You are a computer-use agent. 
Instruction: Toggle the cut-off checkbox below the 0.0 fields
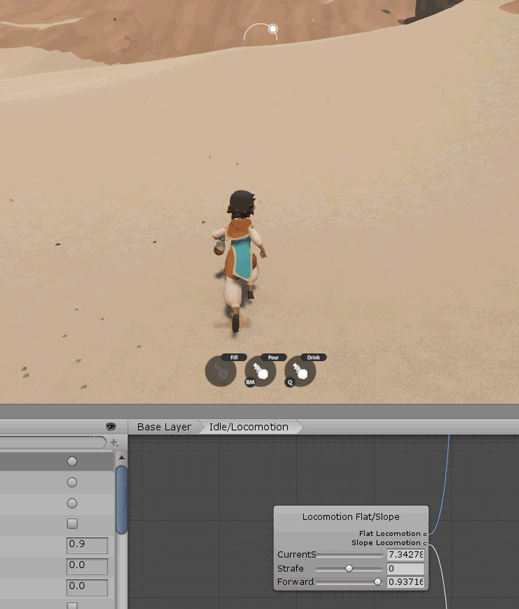coord(72,605)
